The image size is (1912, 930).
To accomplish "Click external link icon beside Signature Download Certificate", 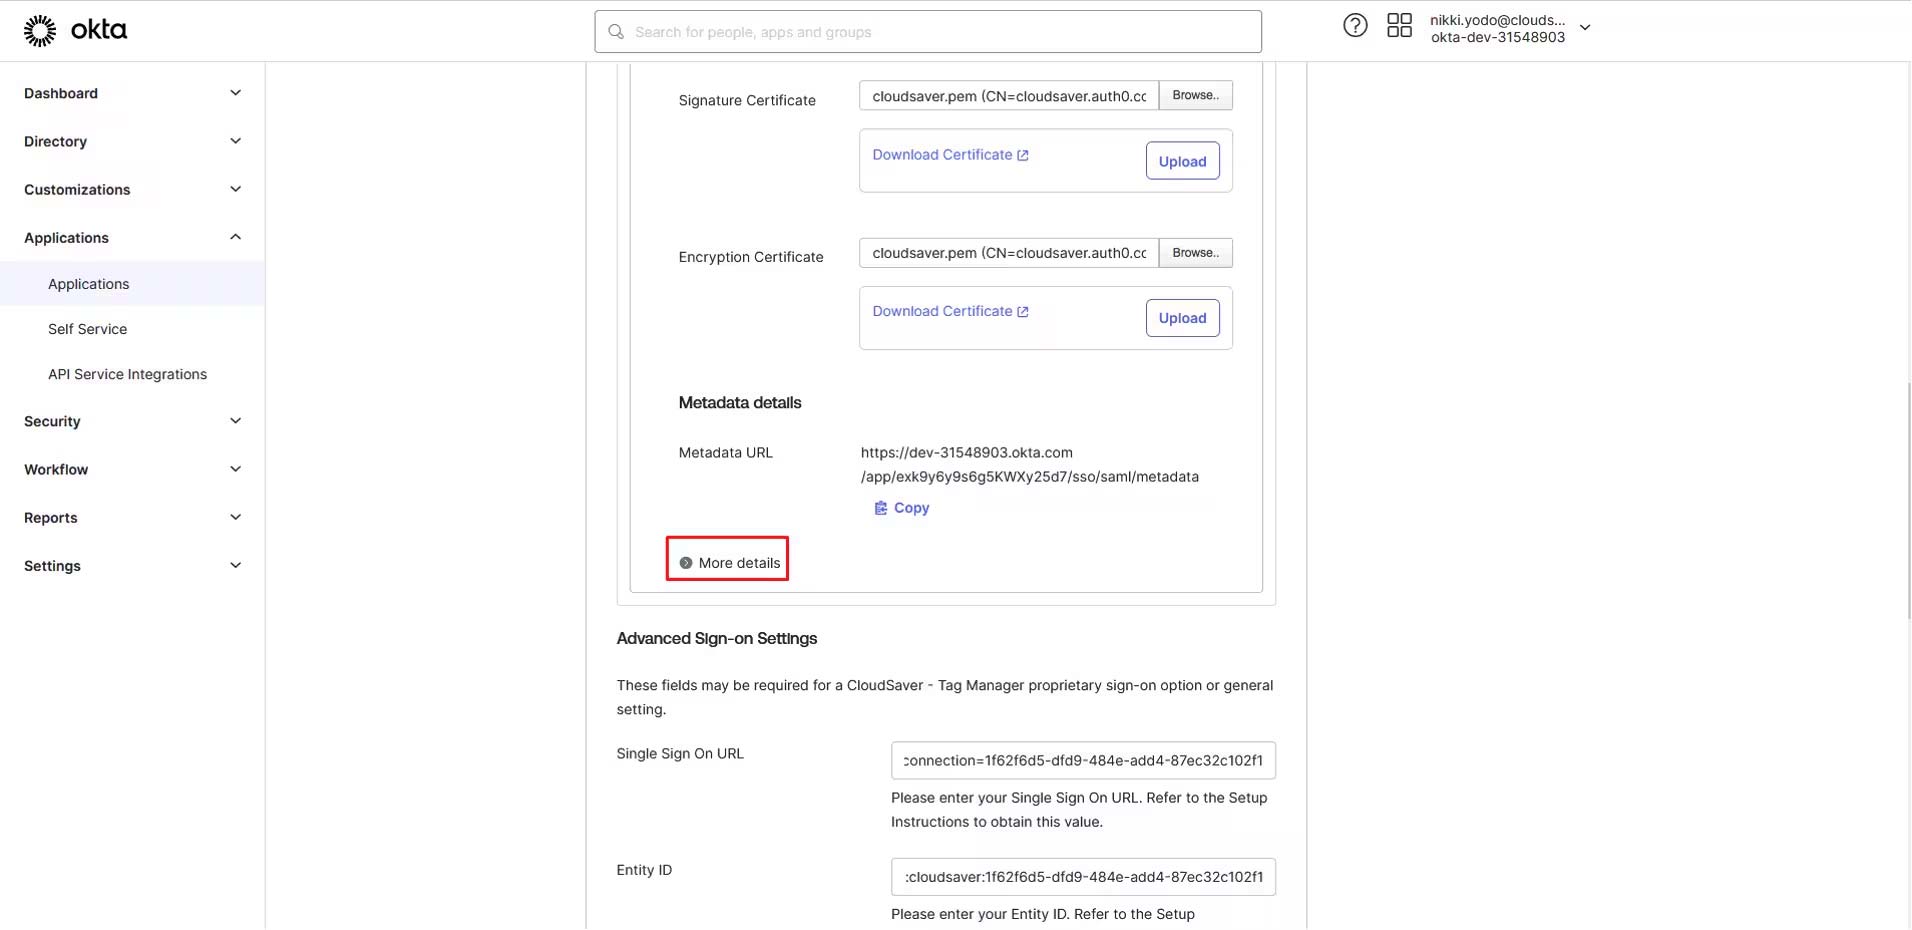I will pyautogui.click(x=1023, y=155).
